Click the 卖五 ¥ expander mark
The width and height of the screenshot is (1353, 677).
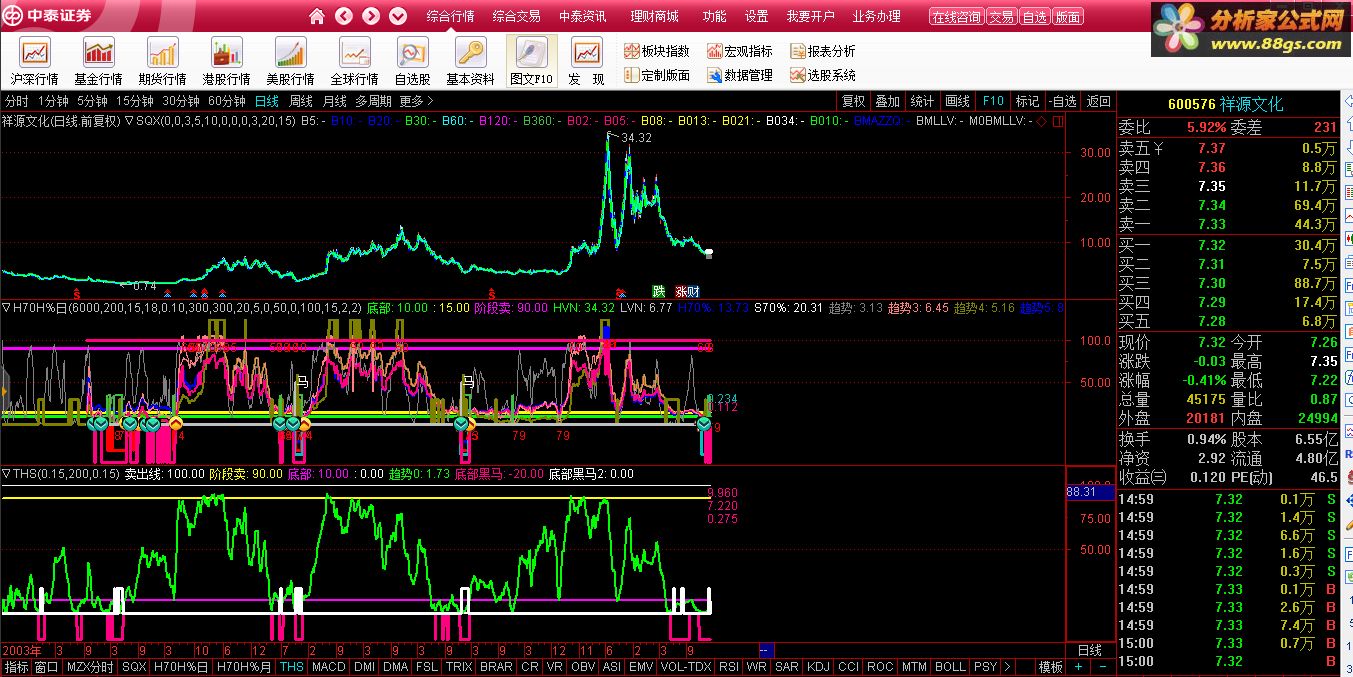click(x=1158, y=148)
